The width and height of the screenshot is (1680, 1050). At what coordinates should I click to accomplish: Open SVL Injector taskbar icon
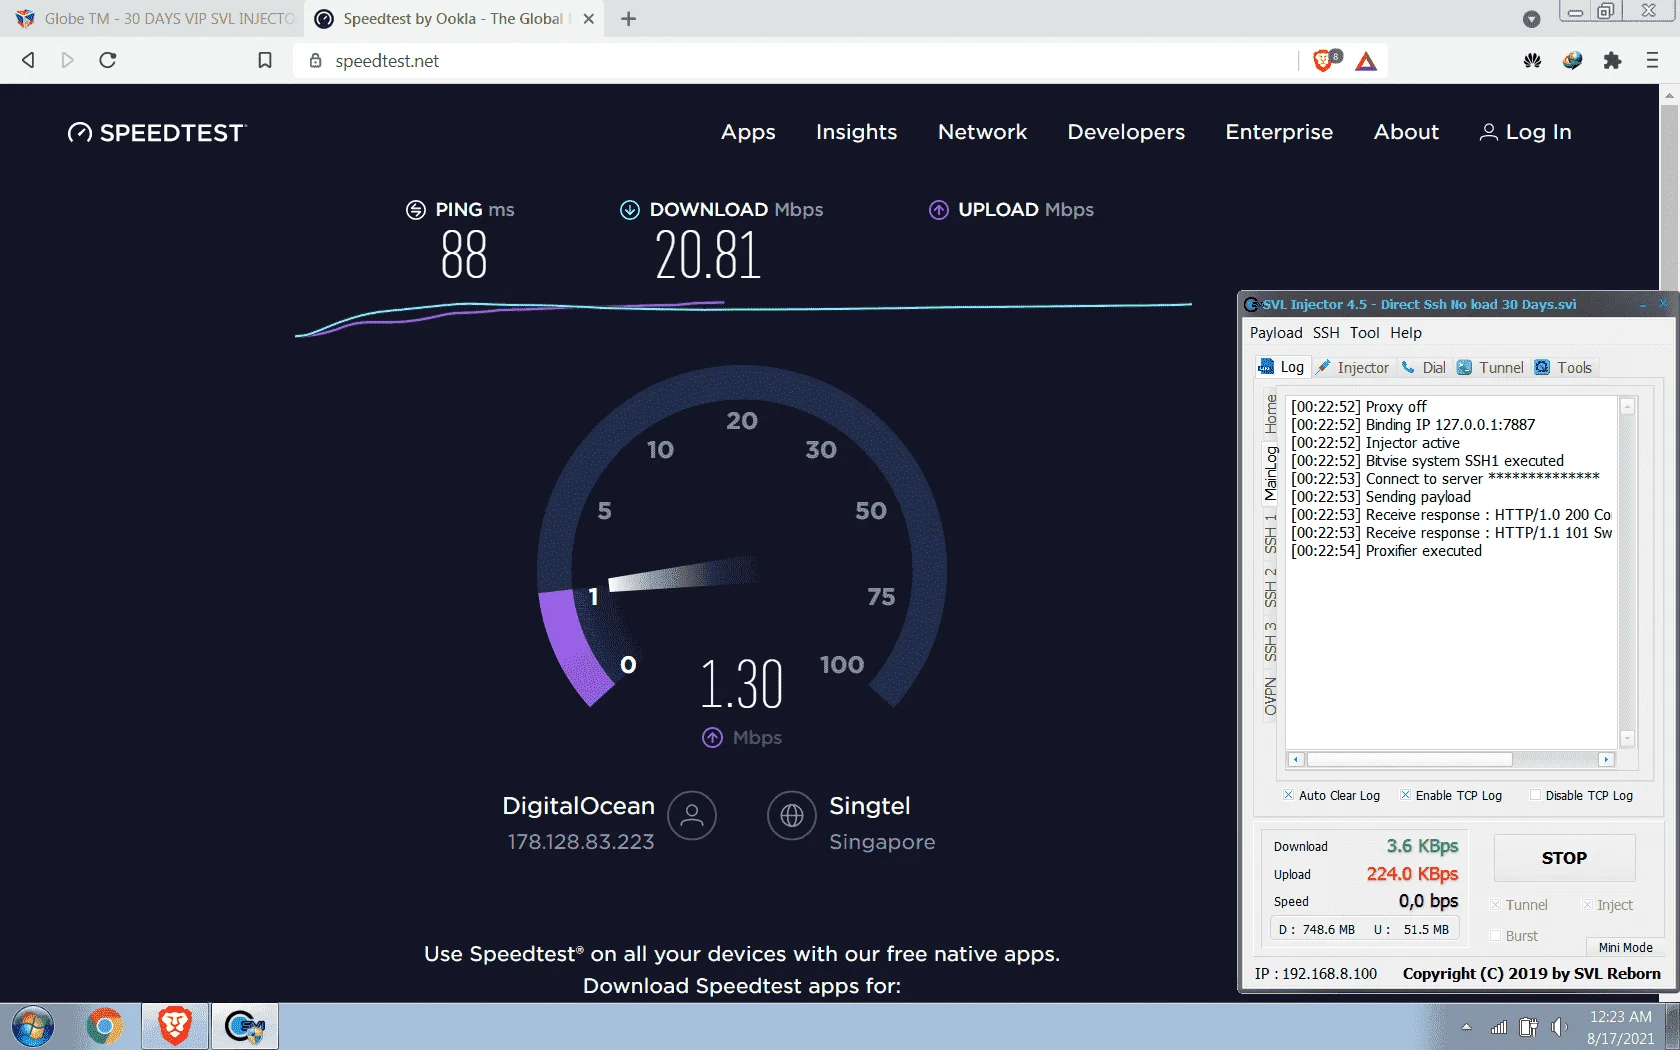click(244, 1026)
